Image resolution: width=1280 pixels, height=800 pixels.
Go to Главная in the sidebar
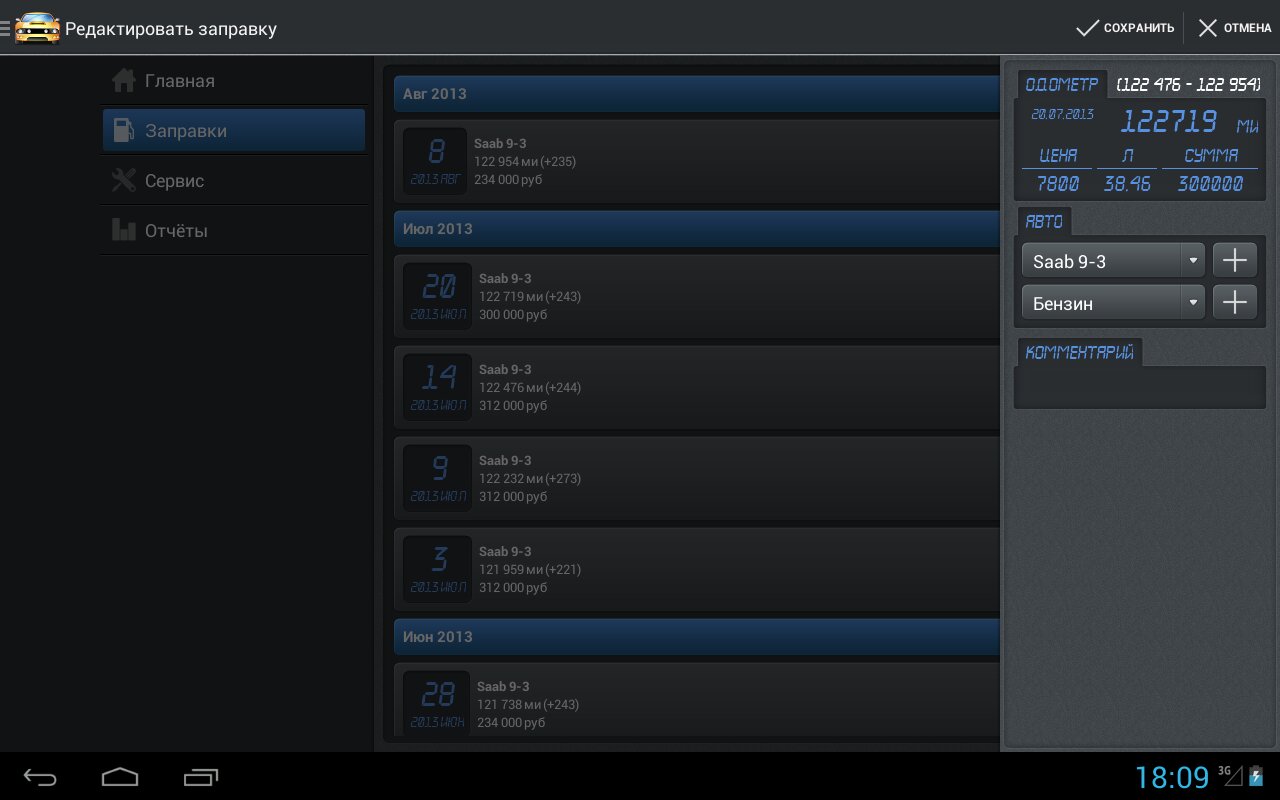[234, 80]
